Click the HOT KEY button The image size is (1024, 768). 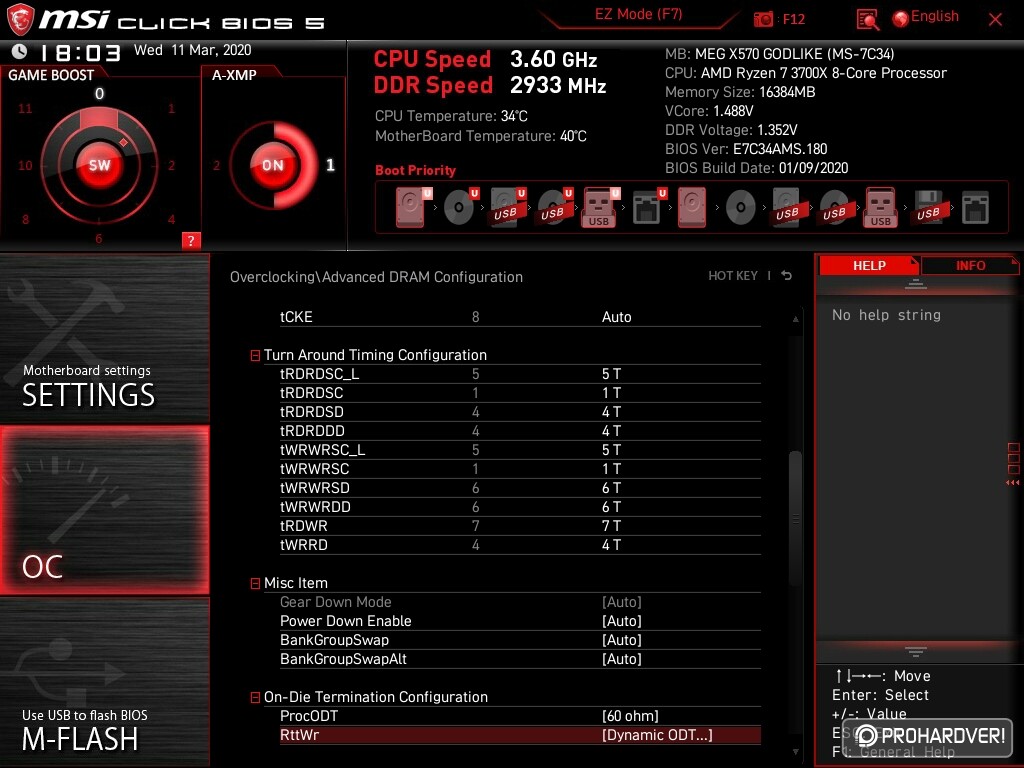click(x=733, y=276)
